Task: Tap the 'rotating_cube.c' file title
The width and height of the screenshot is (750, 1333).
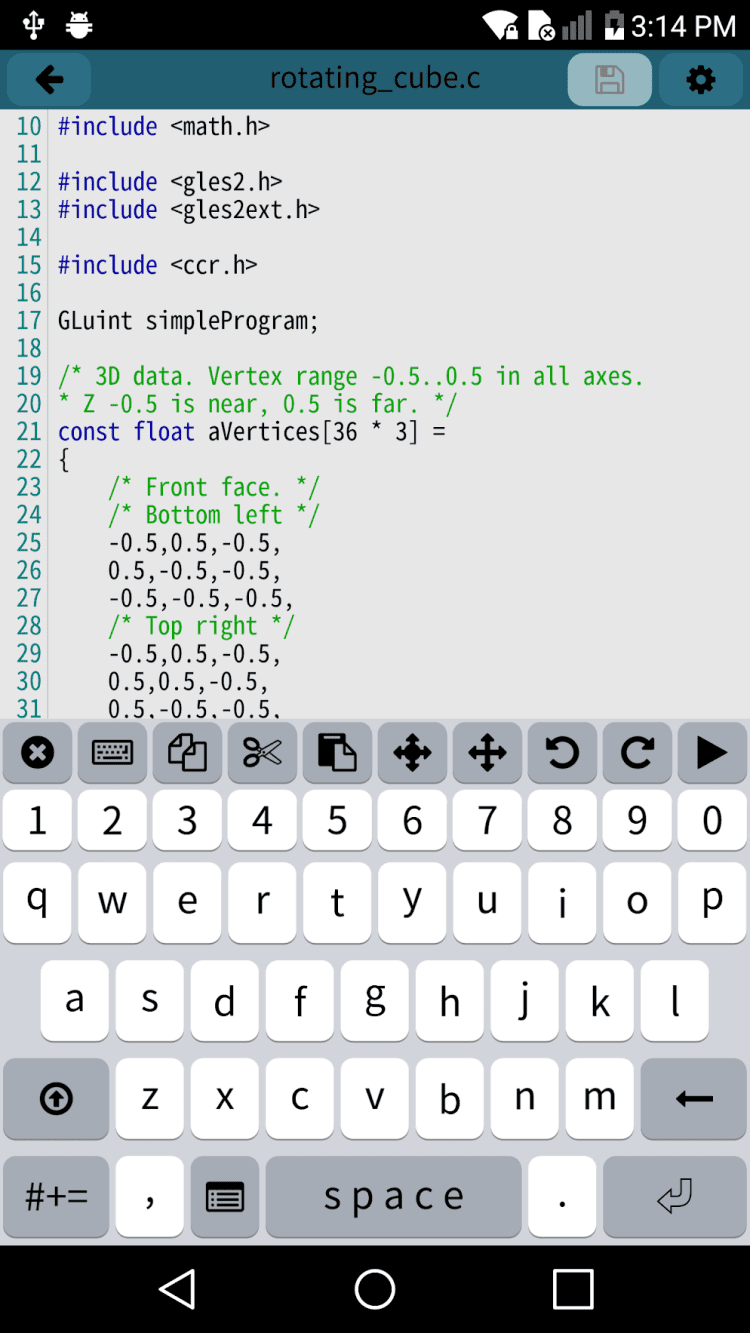Action: [x=375, y=79]
